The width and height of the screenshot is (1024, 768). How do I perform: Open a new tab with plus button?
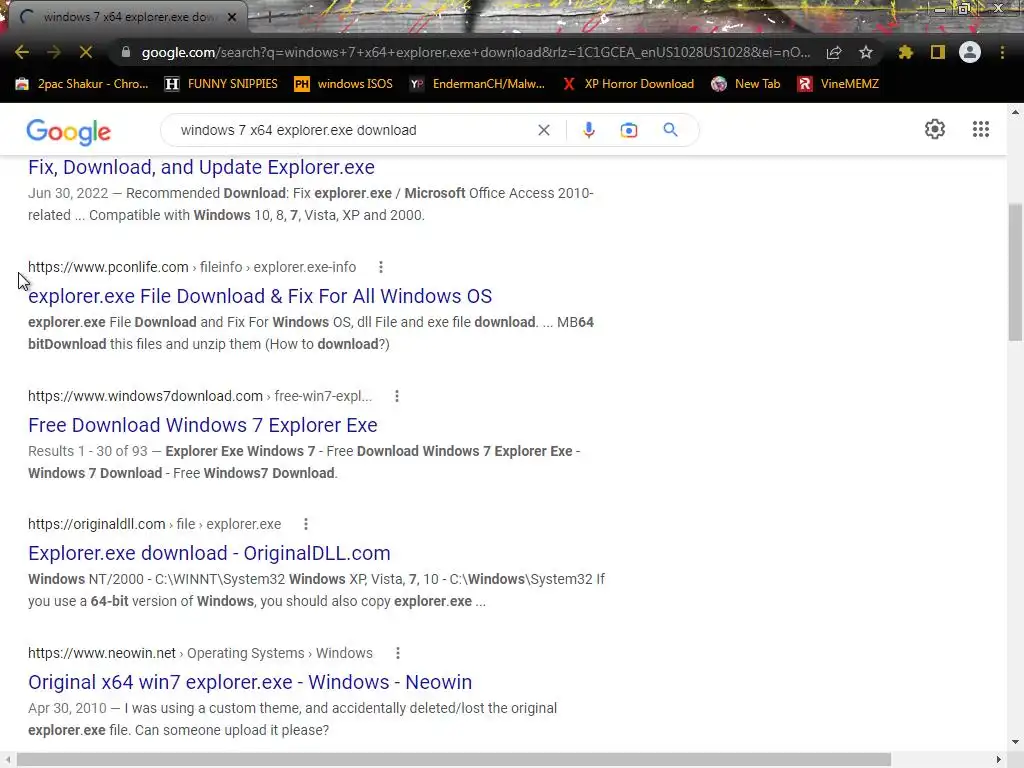click(269, 18)
